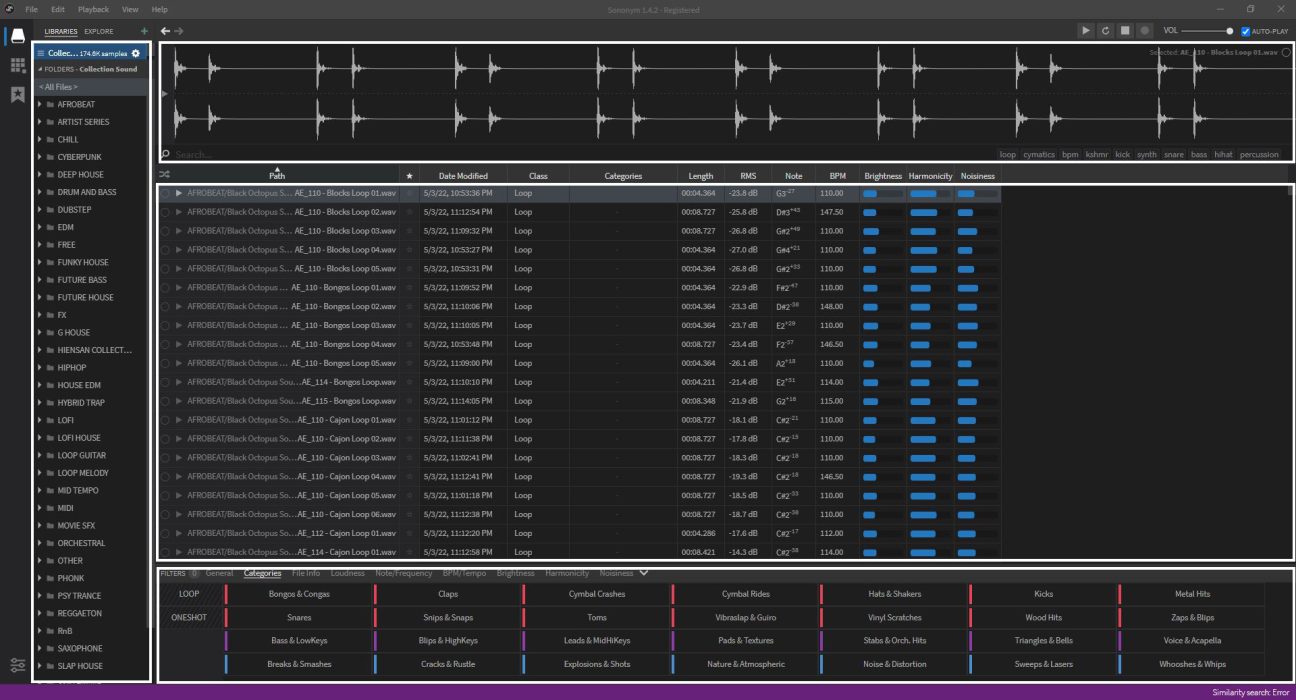1296x700 pixels.
Task: Click the search magnifier icon
Action: tap(166, 155)
